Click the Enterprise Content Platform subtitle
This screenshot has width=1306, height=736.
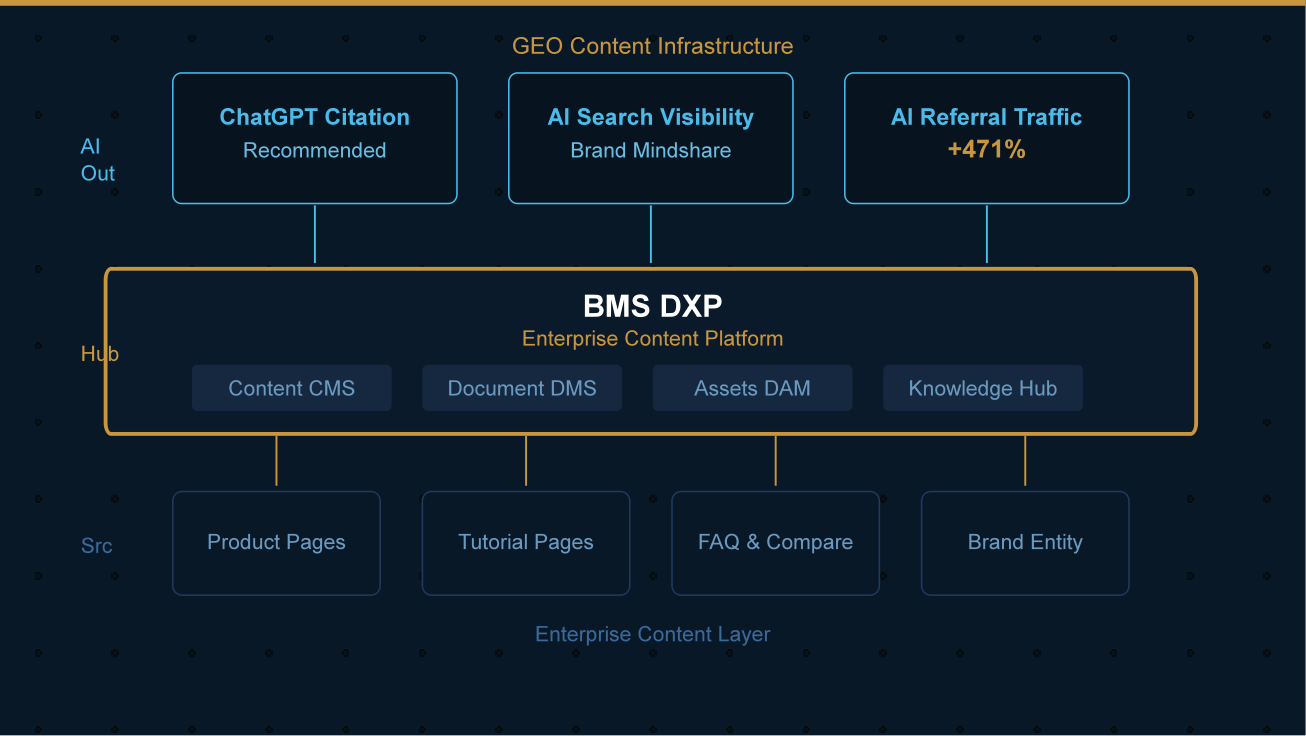click(x=653, y=339)
